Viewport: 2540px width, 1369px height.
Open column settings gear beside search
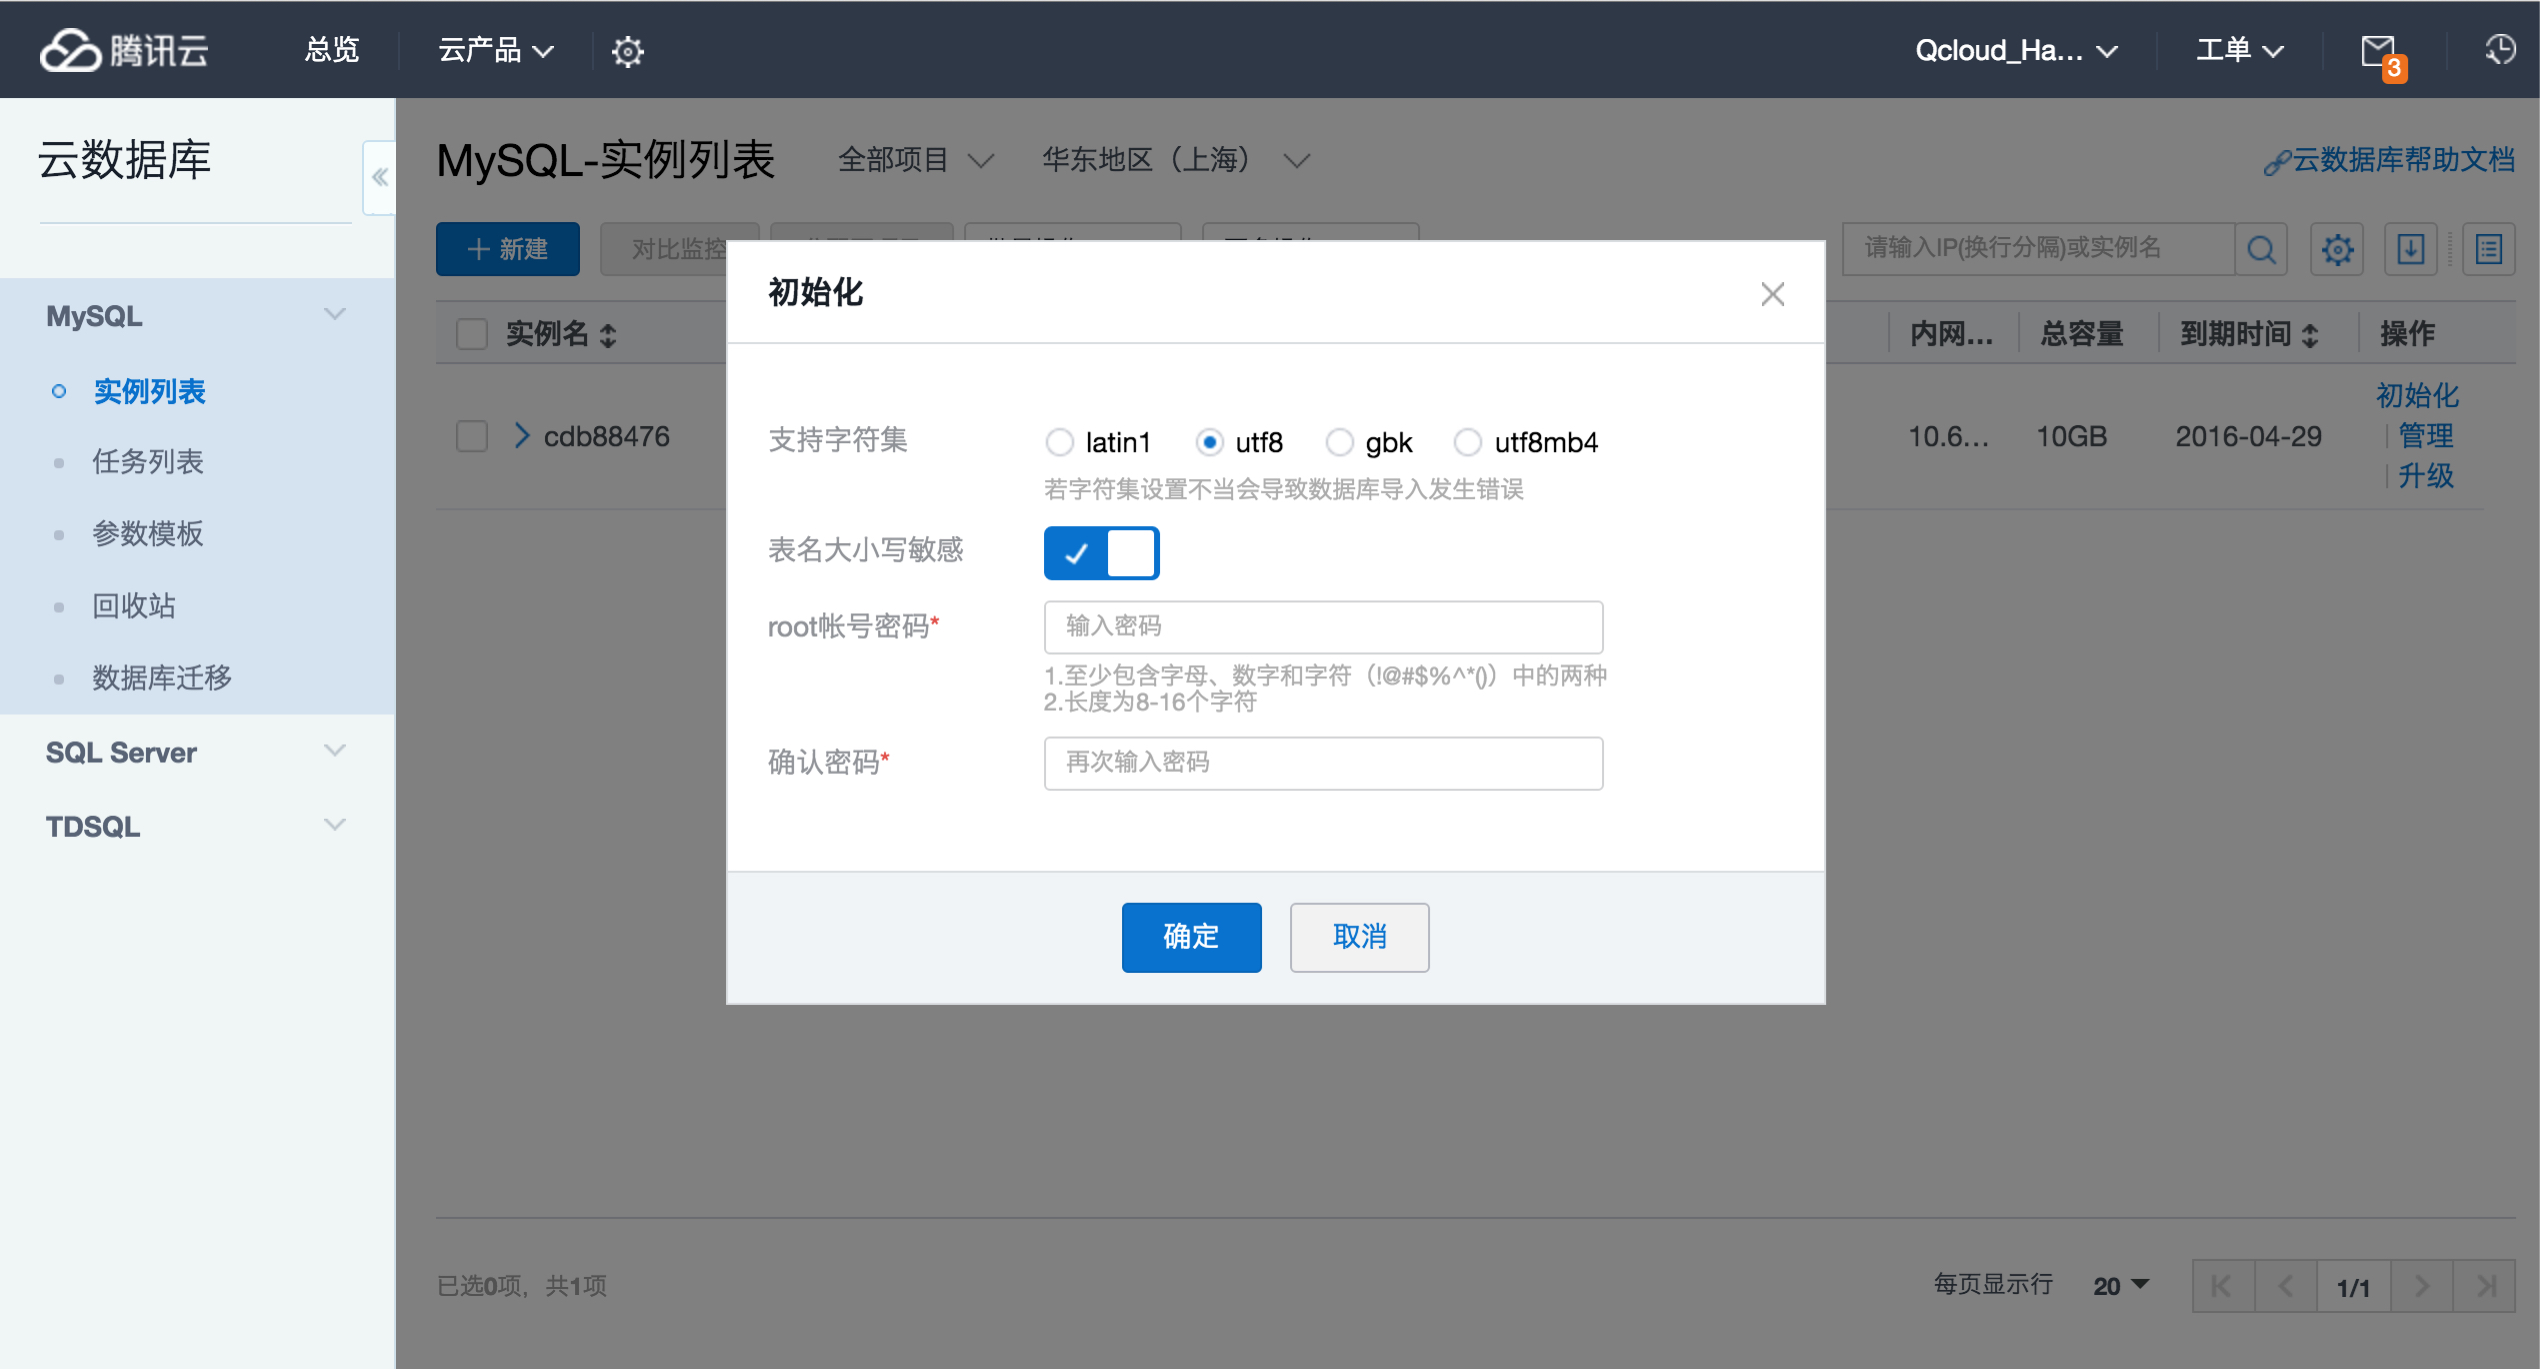point(2337,249)
